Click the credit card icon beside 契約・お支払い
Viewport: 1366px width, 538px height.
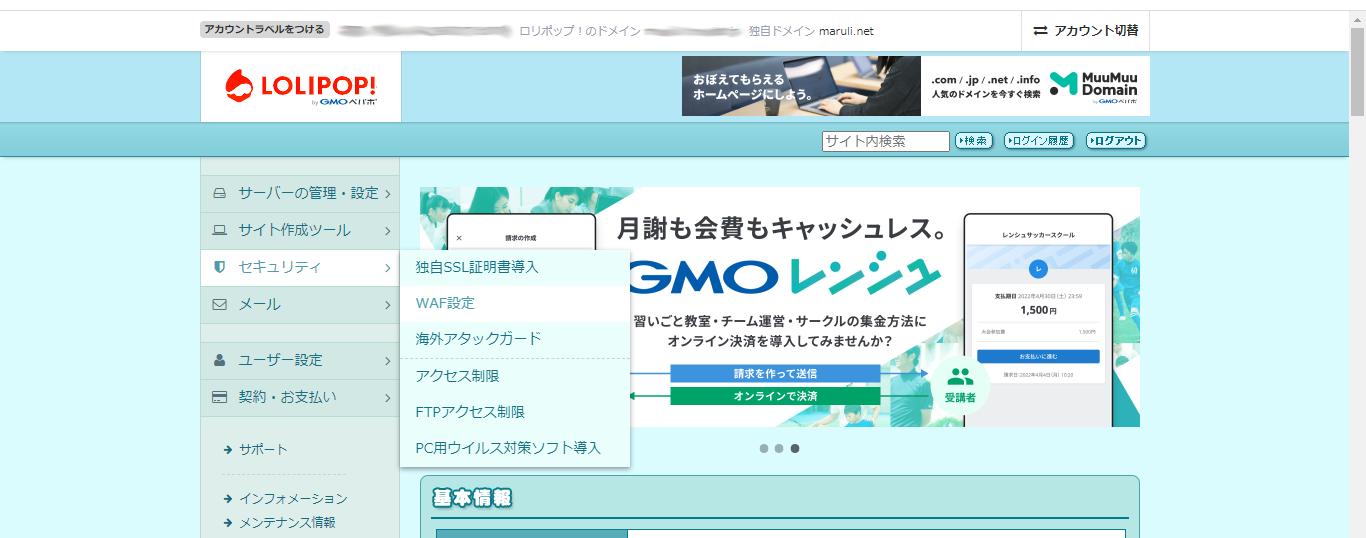tap(220, 397)
